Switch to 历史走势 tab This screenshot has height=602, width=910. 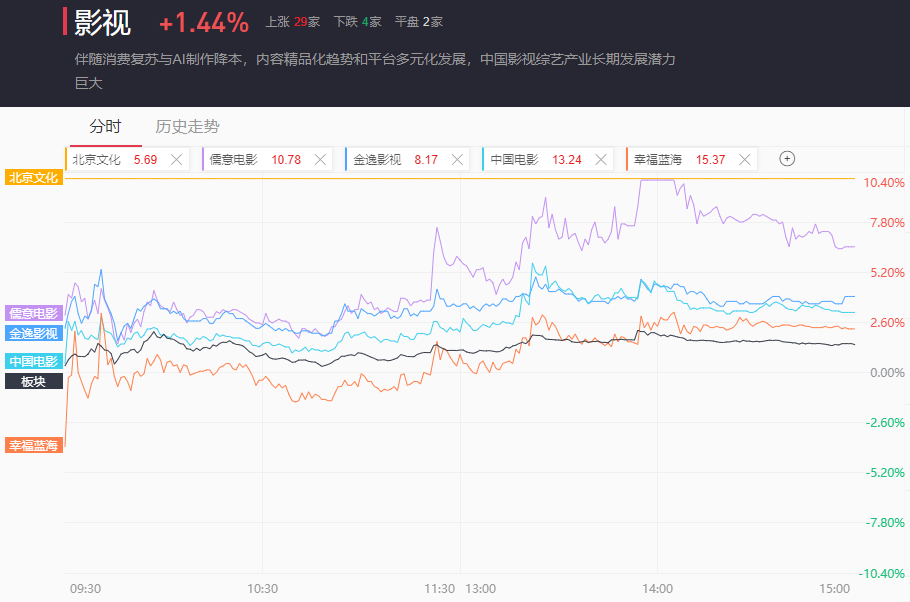[x=187, y=127]
